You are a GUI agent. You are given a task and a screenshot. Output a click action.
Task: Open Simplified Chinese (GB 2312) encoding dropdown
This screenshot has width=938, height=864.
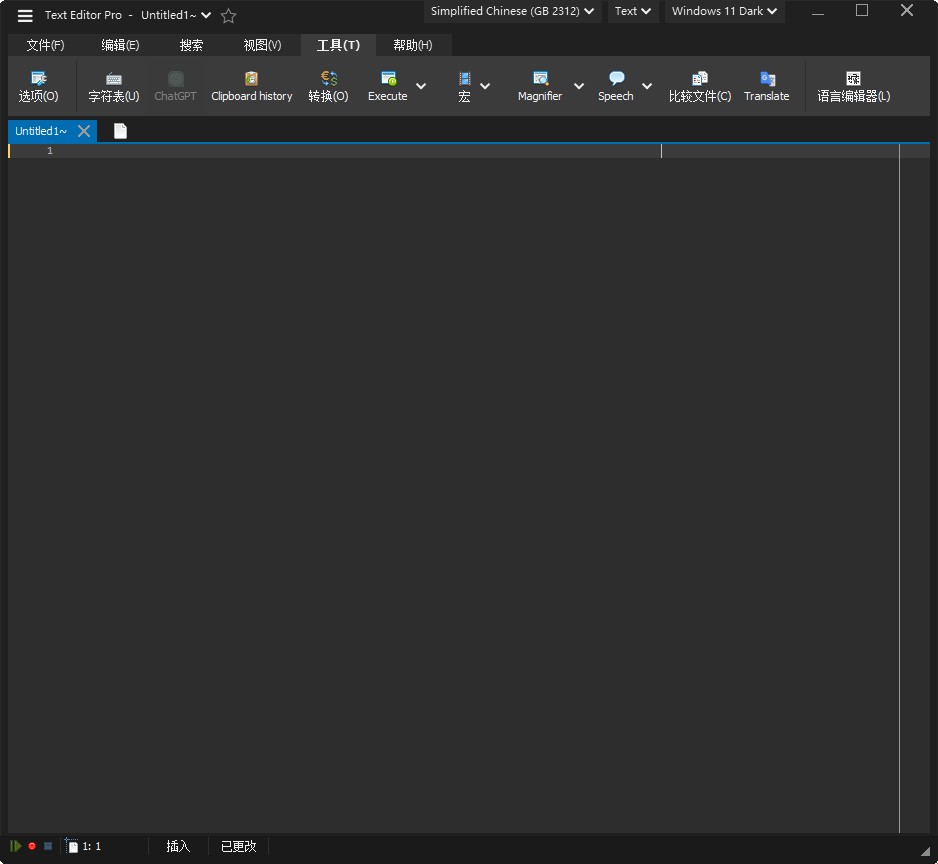513,11
